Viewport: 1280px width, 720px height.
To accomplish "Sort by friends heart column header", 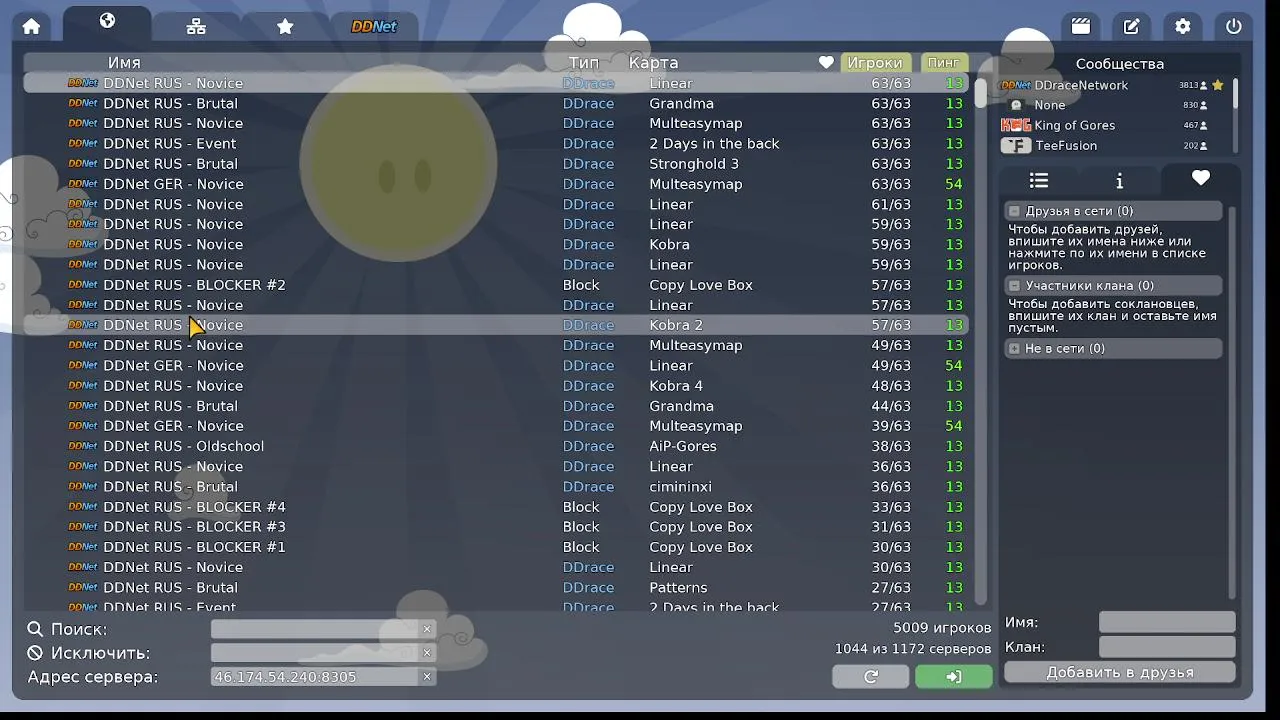I will point(826,63).
